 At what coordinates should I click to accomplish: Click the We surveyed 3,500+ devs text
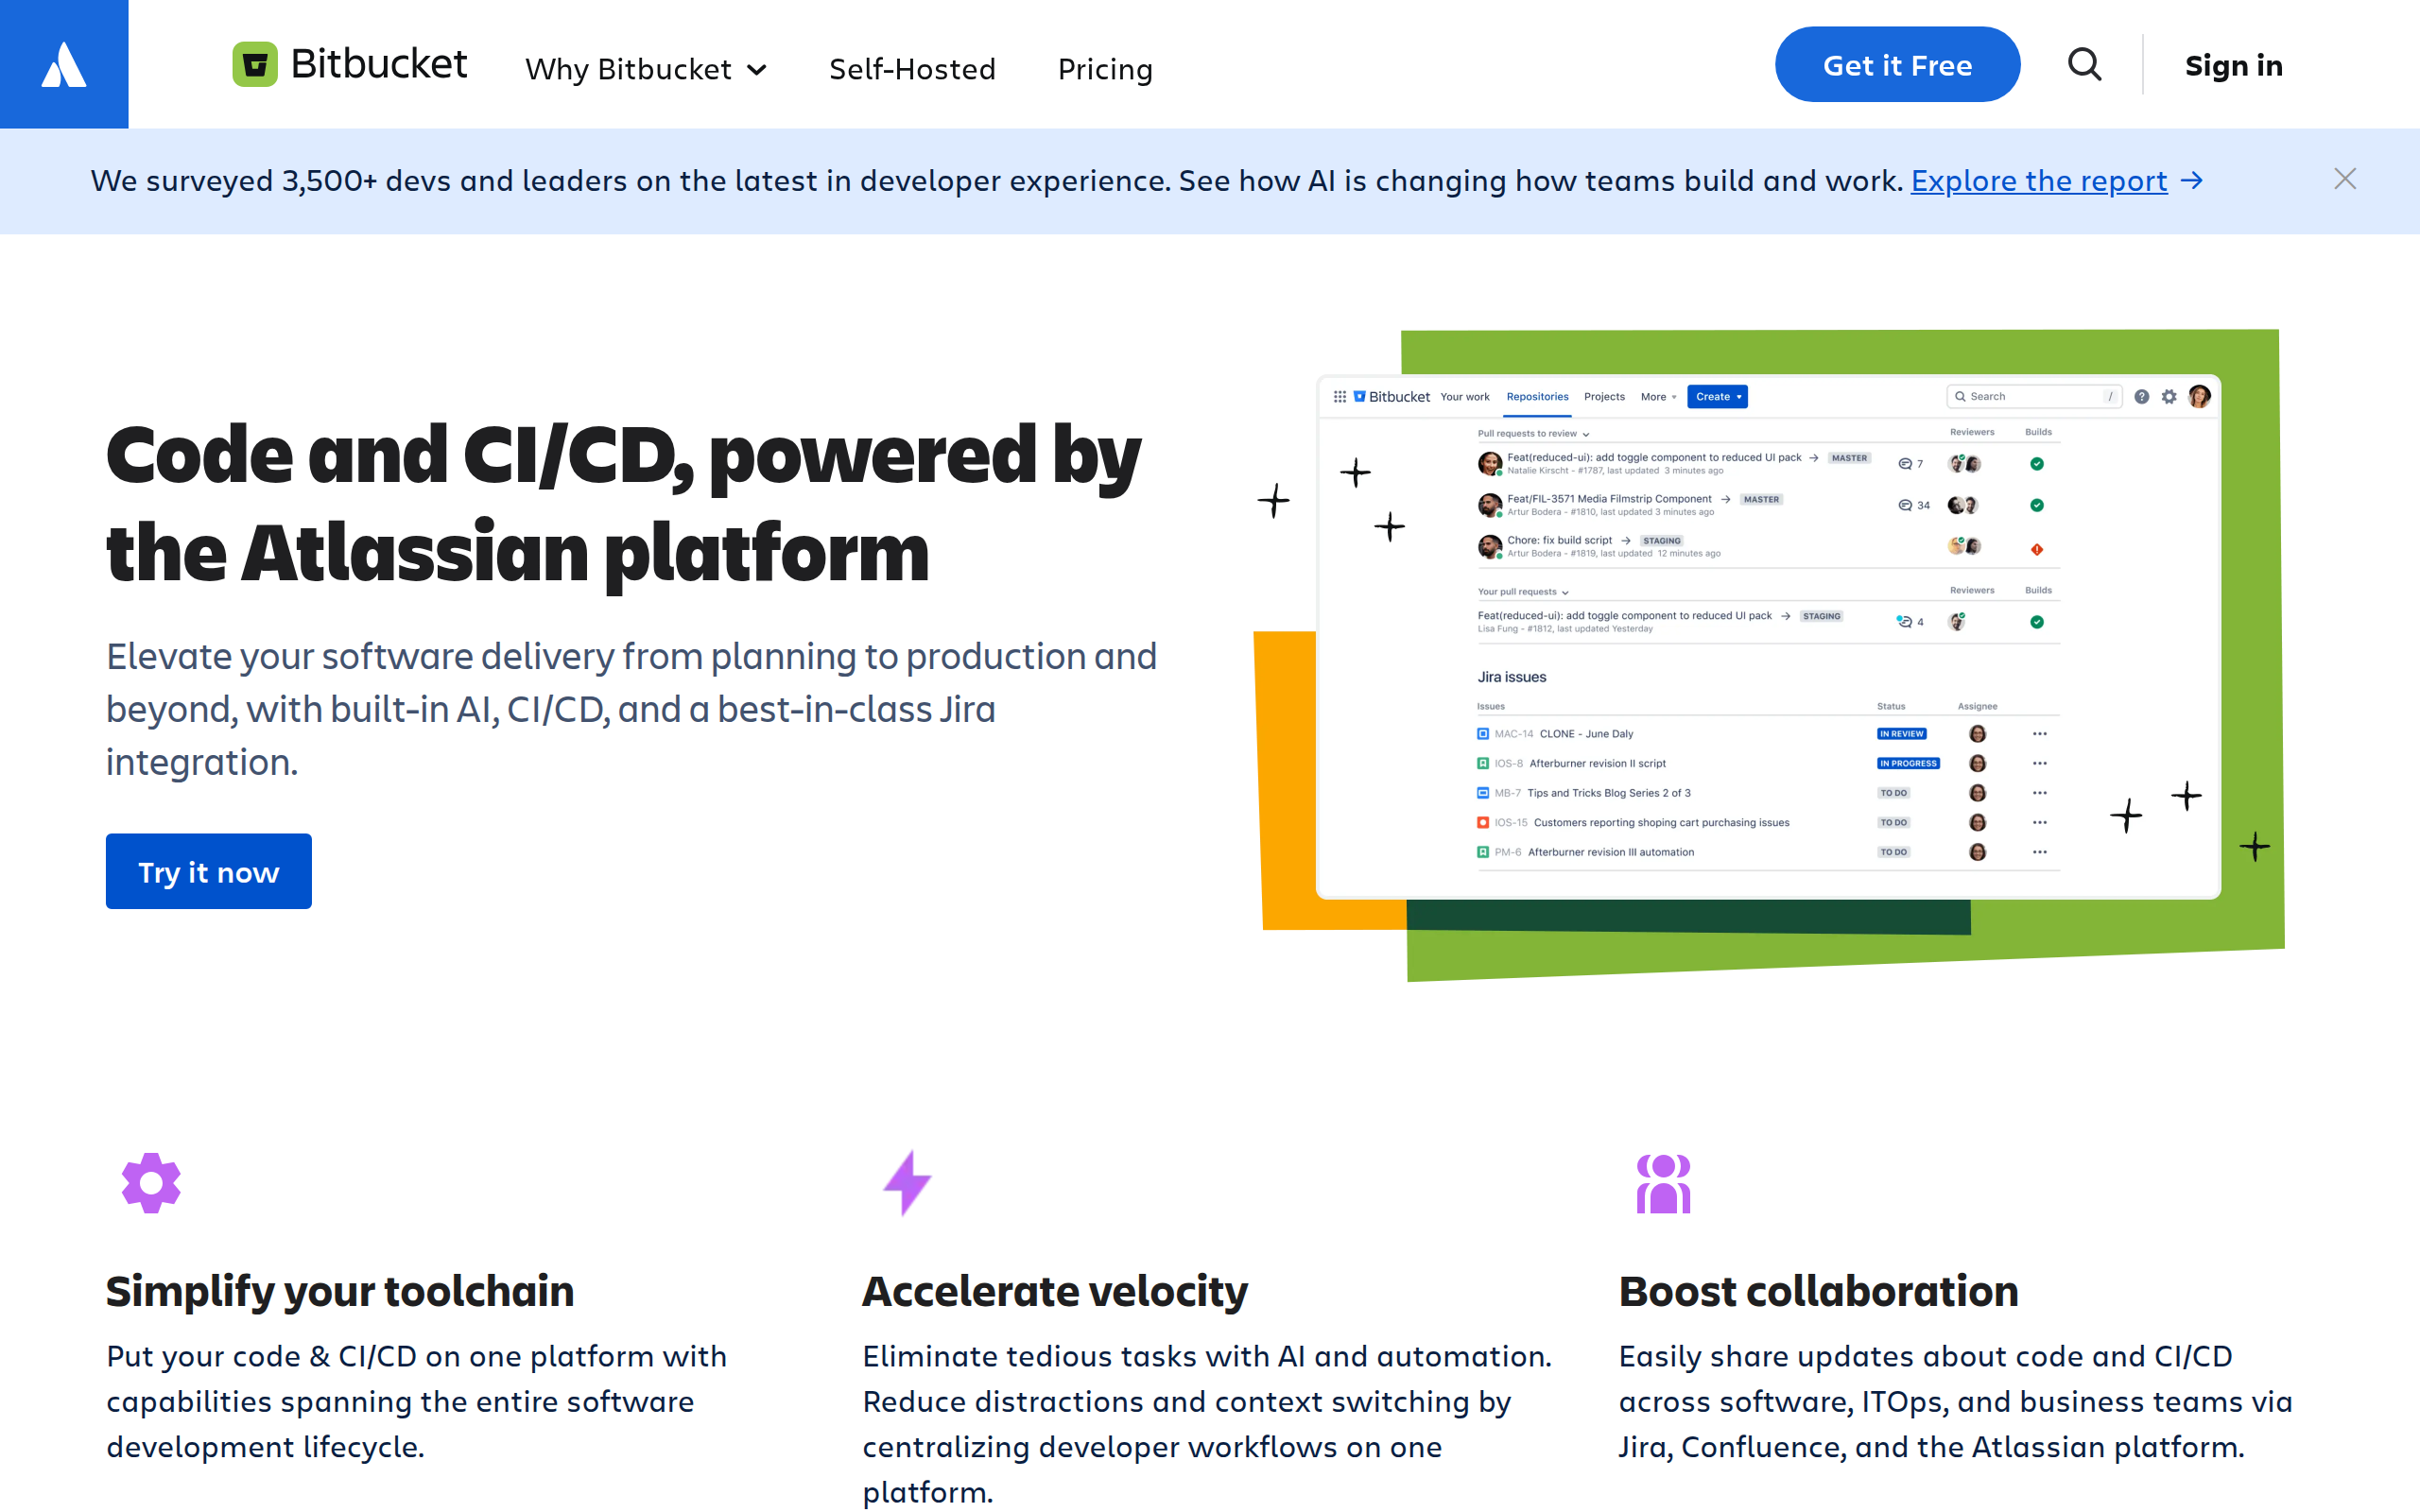(996, 180)
